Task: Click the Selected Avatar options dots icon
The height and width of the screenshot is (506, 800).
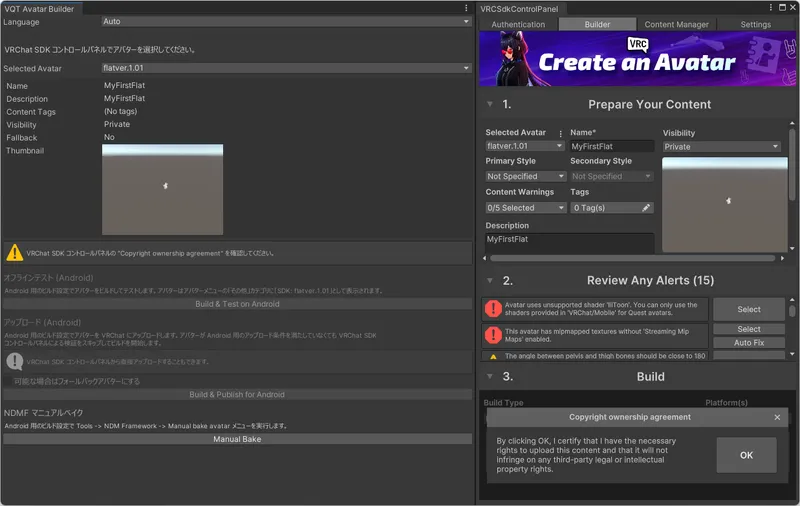Action: (560, 134)
